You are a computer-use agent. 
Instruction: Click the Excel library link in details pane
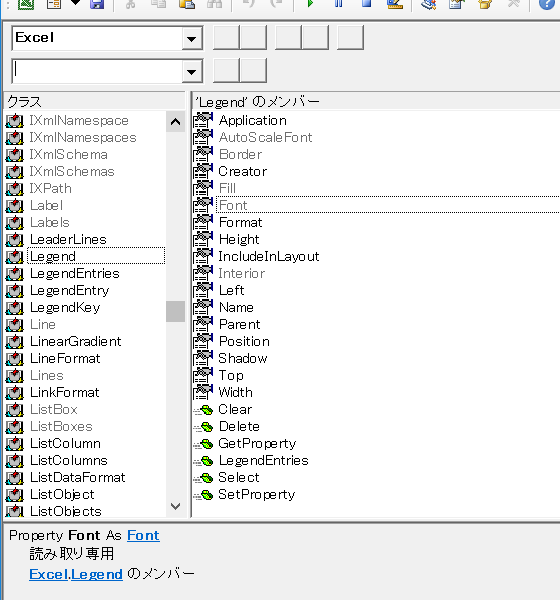coord(49,574)
